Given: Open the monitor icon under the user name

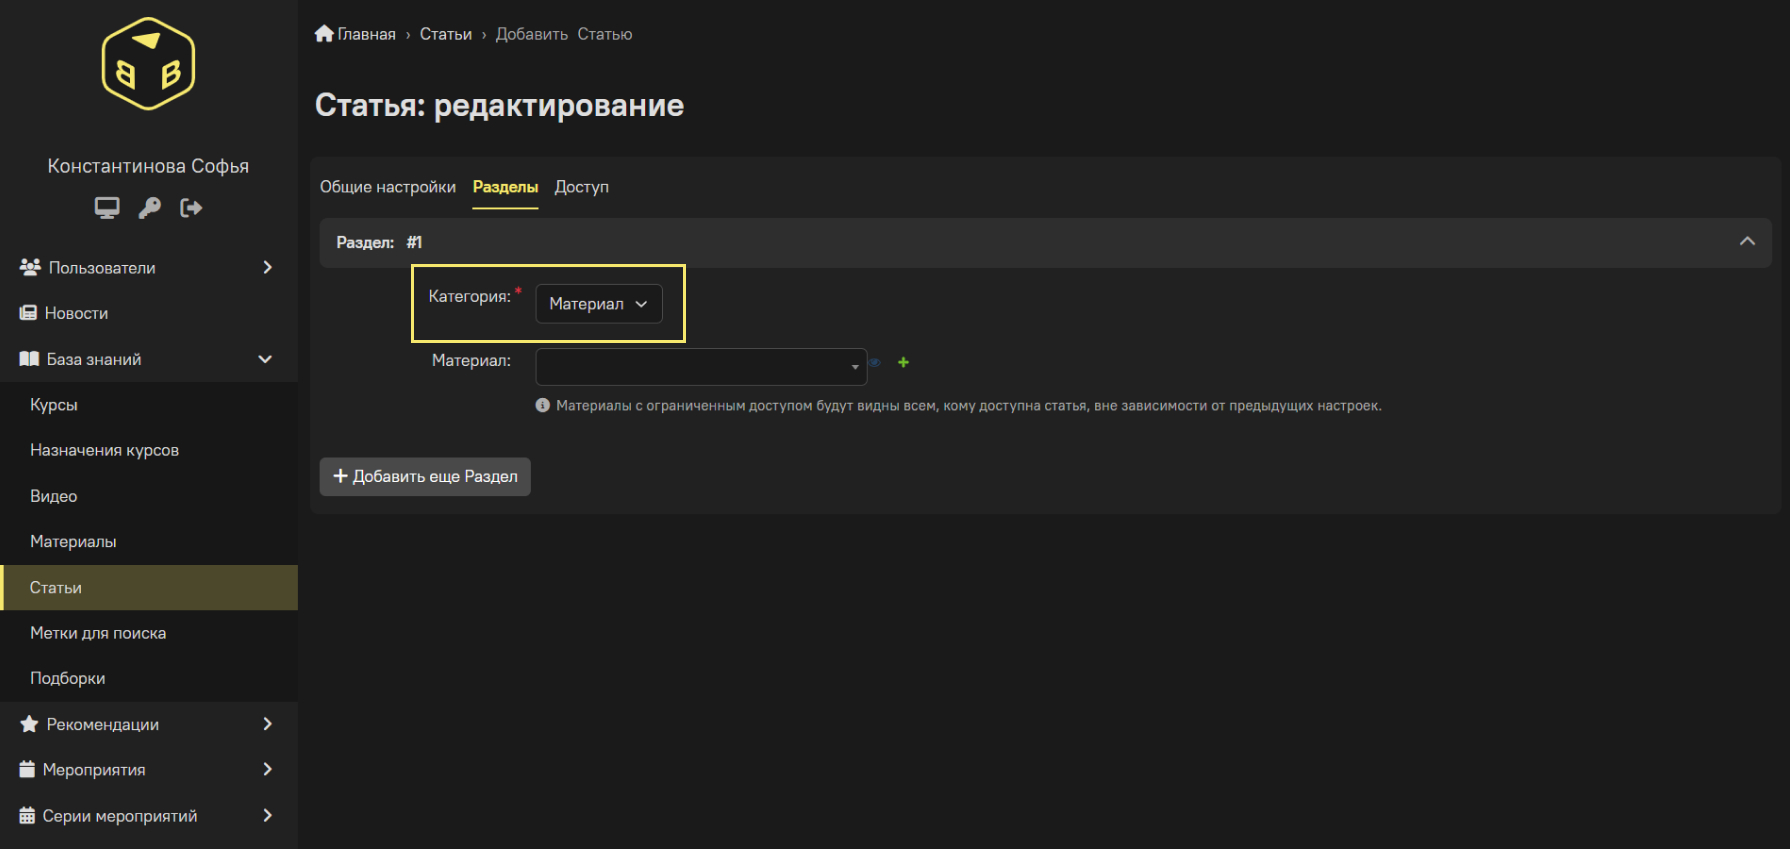Looking at the screenshot, I should (x=107, y=208).
